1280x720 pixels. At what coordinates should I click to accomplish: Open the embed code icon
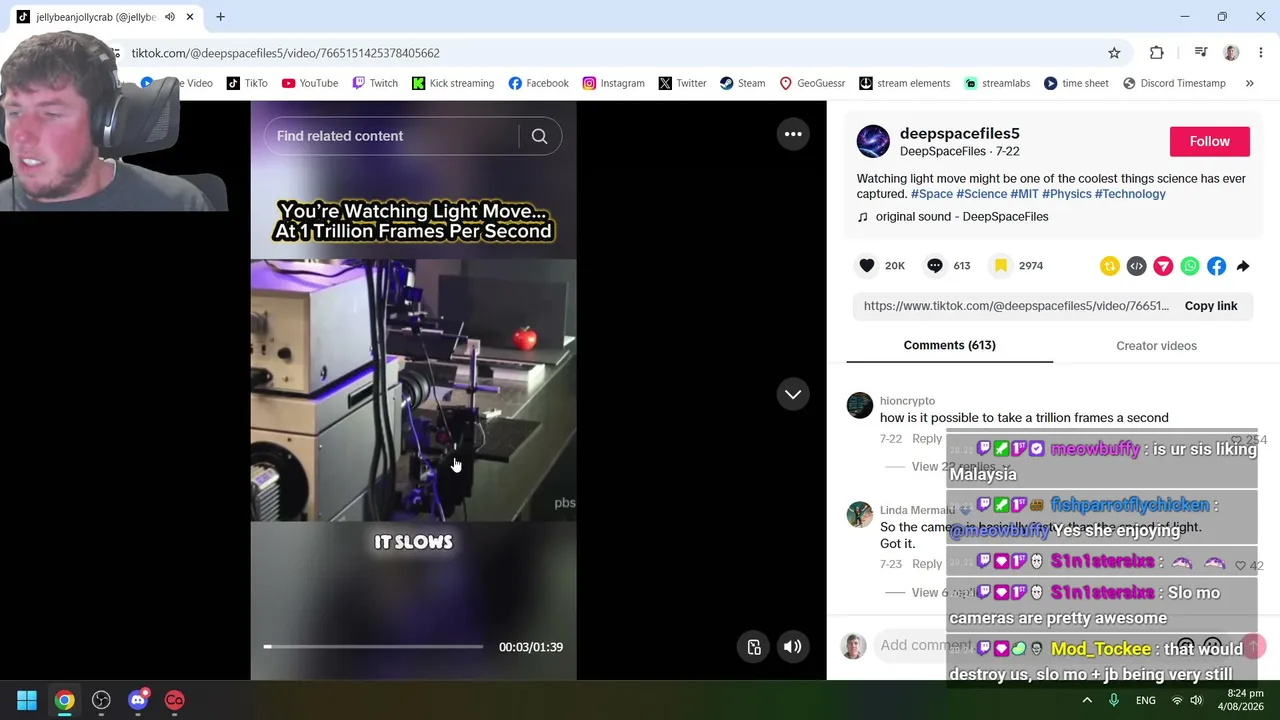(x=1136, y=266)
